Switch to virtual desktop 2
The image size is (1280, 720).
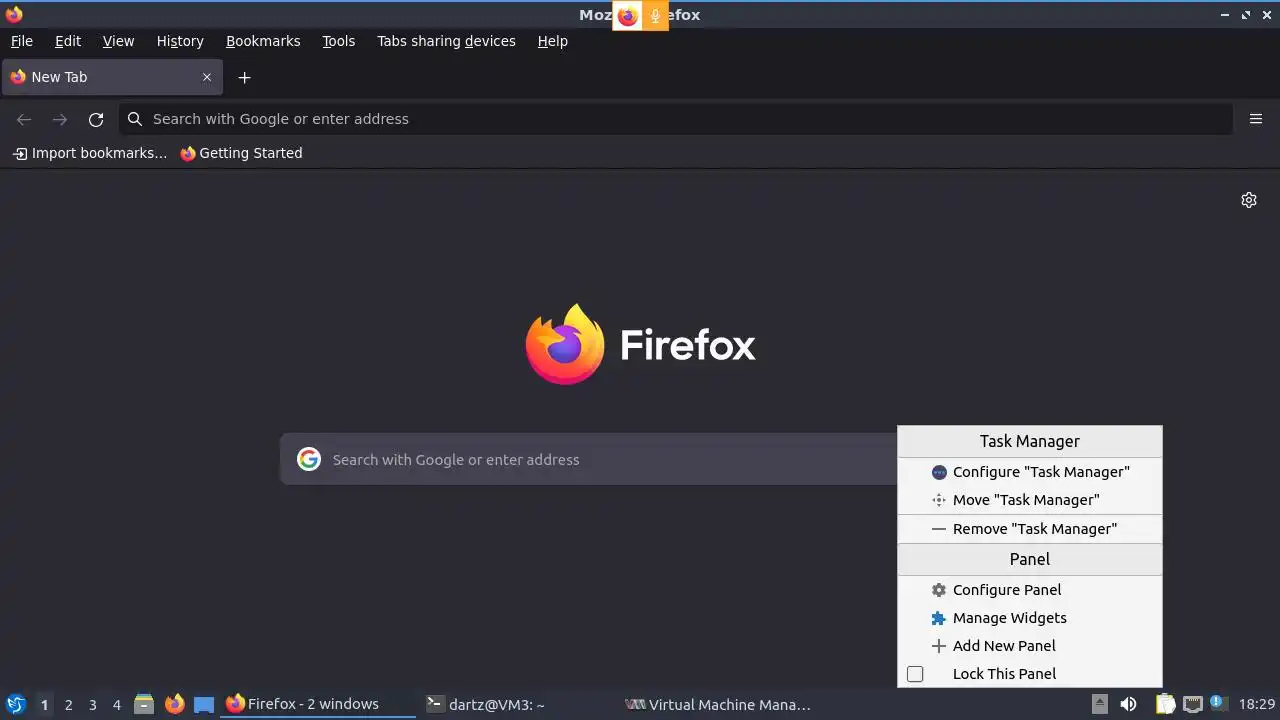pyautogui.click(x=68, y=704)
